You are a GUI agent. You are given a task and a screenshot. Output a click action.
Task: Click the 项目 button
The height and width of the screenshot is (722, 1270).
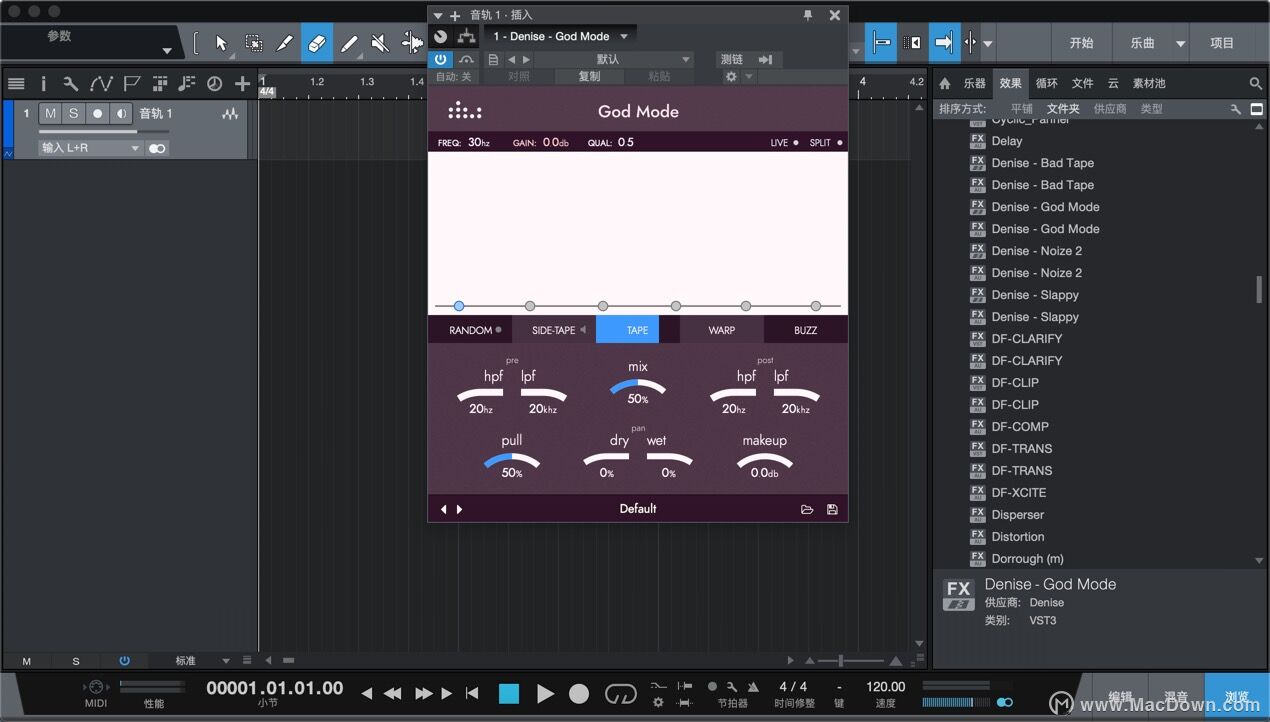point(1222,43)
